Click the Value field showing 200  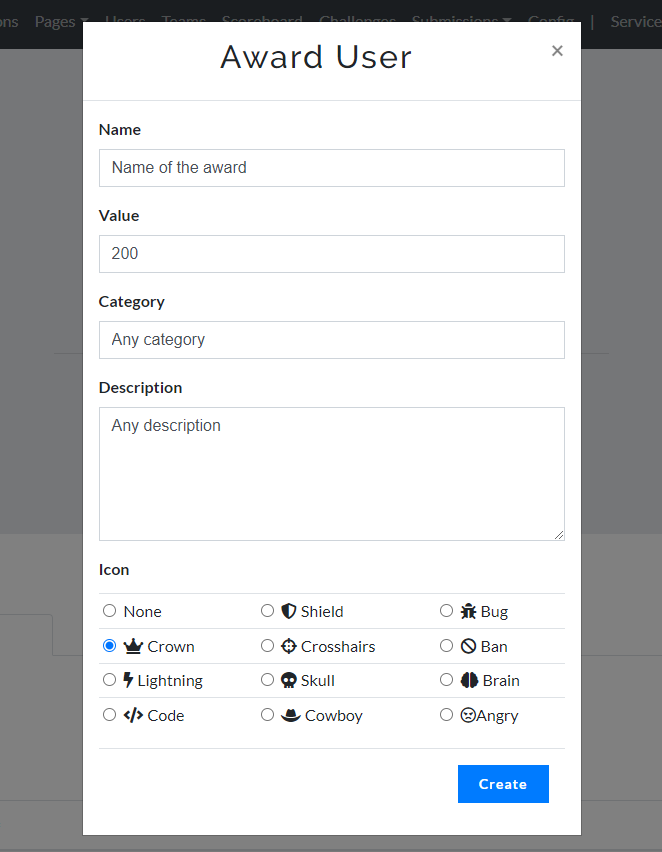pos(331,254)
